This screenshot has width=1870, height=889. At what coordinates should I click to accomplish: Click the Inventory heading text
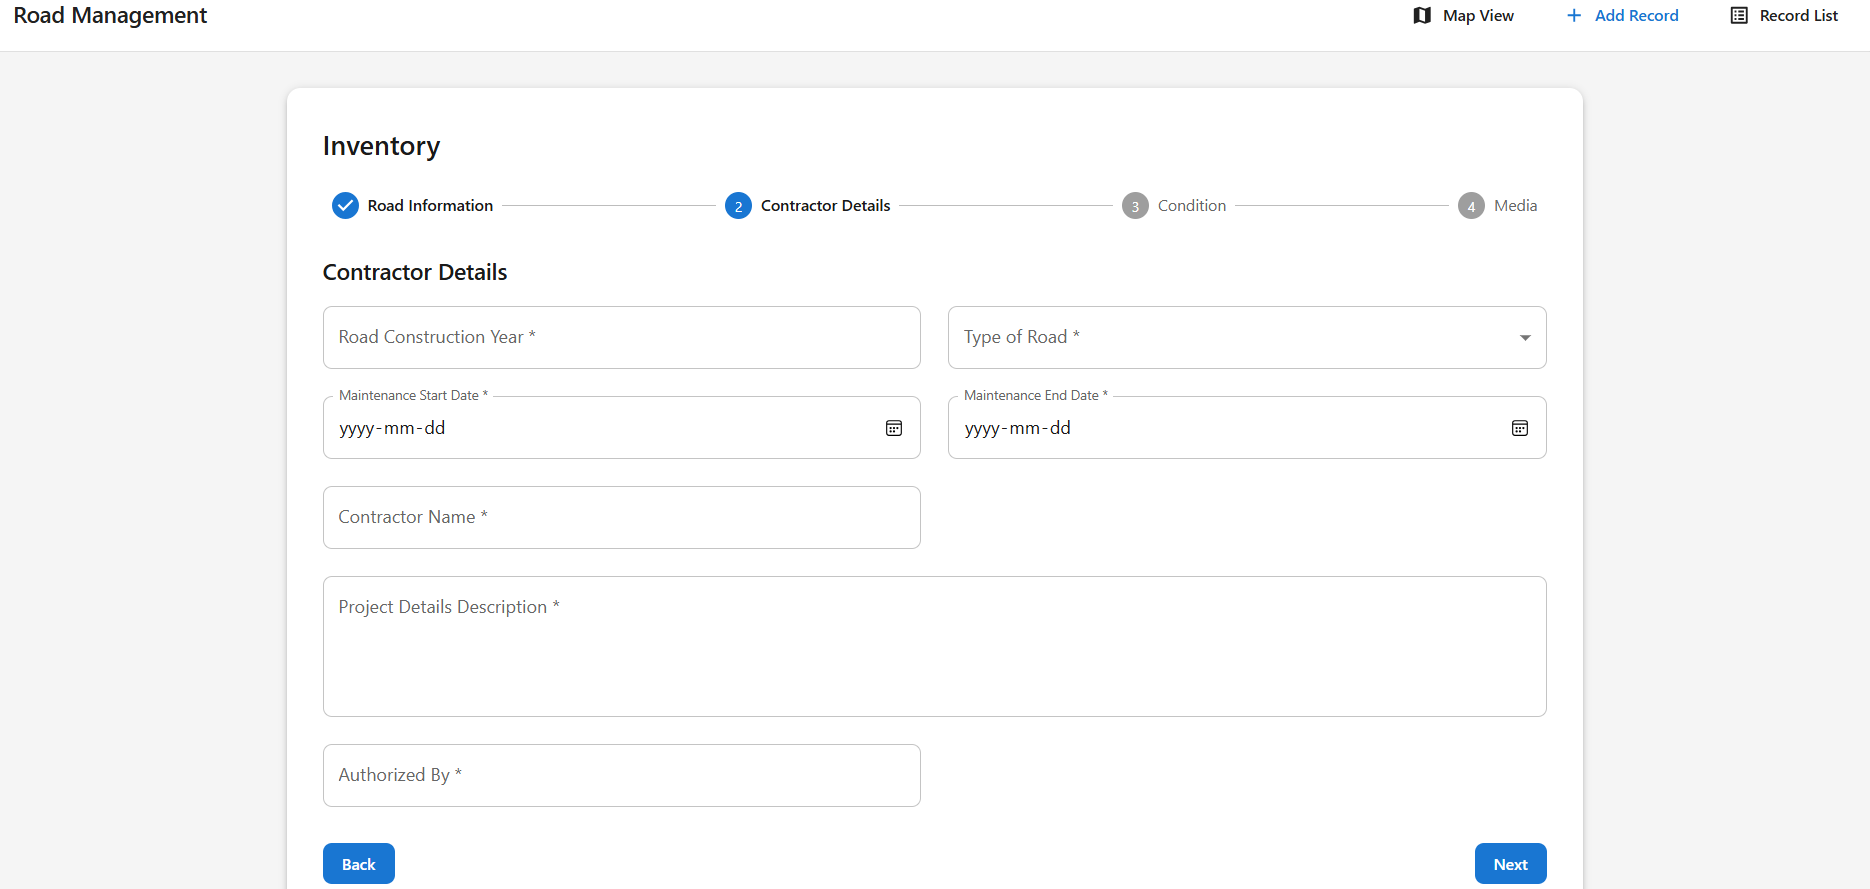tap(381, 147)
